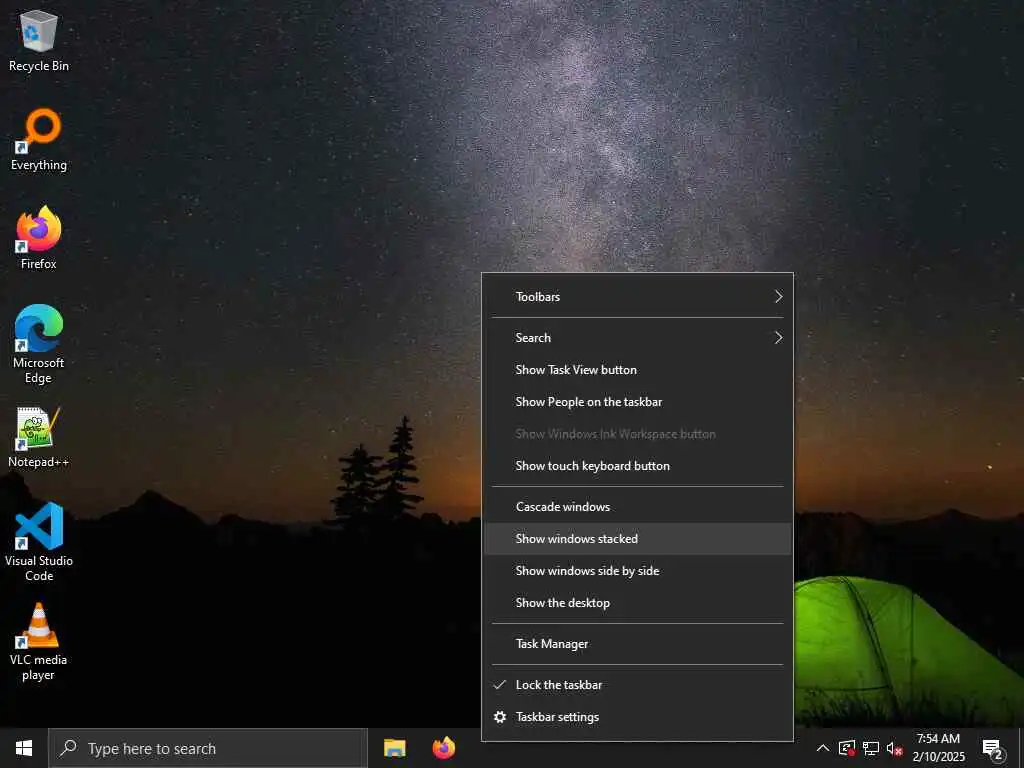The width and height of the screenshot is (1024, 768).
Task: Click the Type here to search box
Action: pos(208,748)
